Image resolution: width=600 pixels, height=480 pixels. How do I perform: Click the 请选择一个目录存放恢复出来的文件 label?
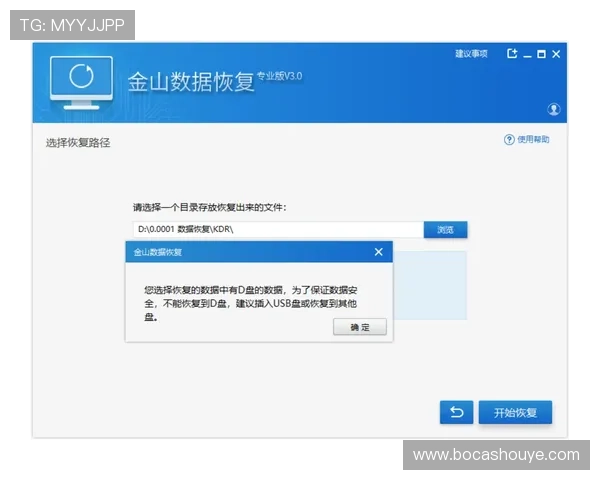coord(209,207)
